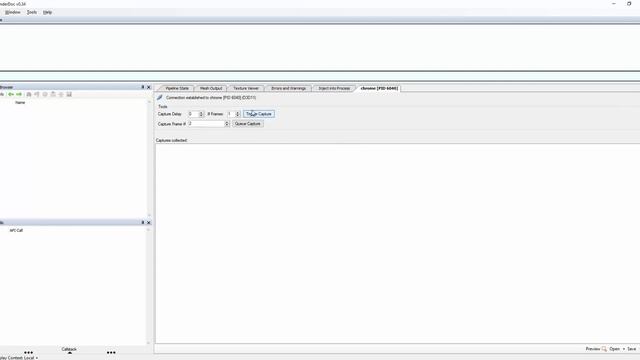The width and height of the screenshot is (640, 360).
Task: Switch to the Errors and Warnings tab
Action: point(289,88)
